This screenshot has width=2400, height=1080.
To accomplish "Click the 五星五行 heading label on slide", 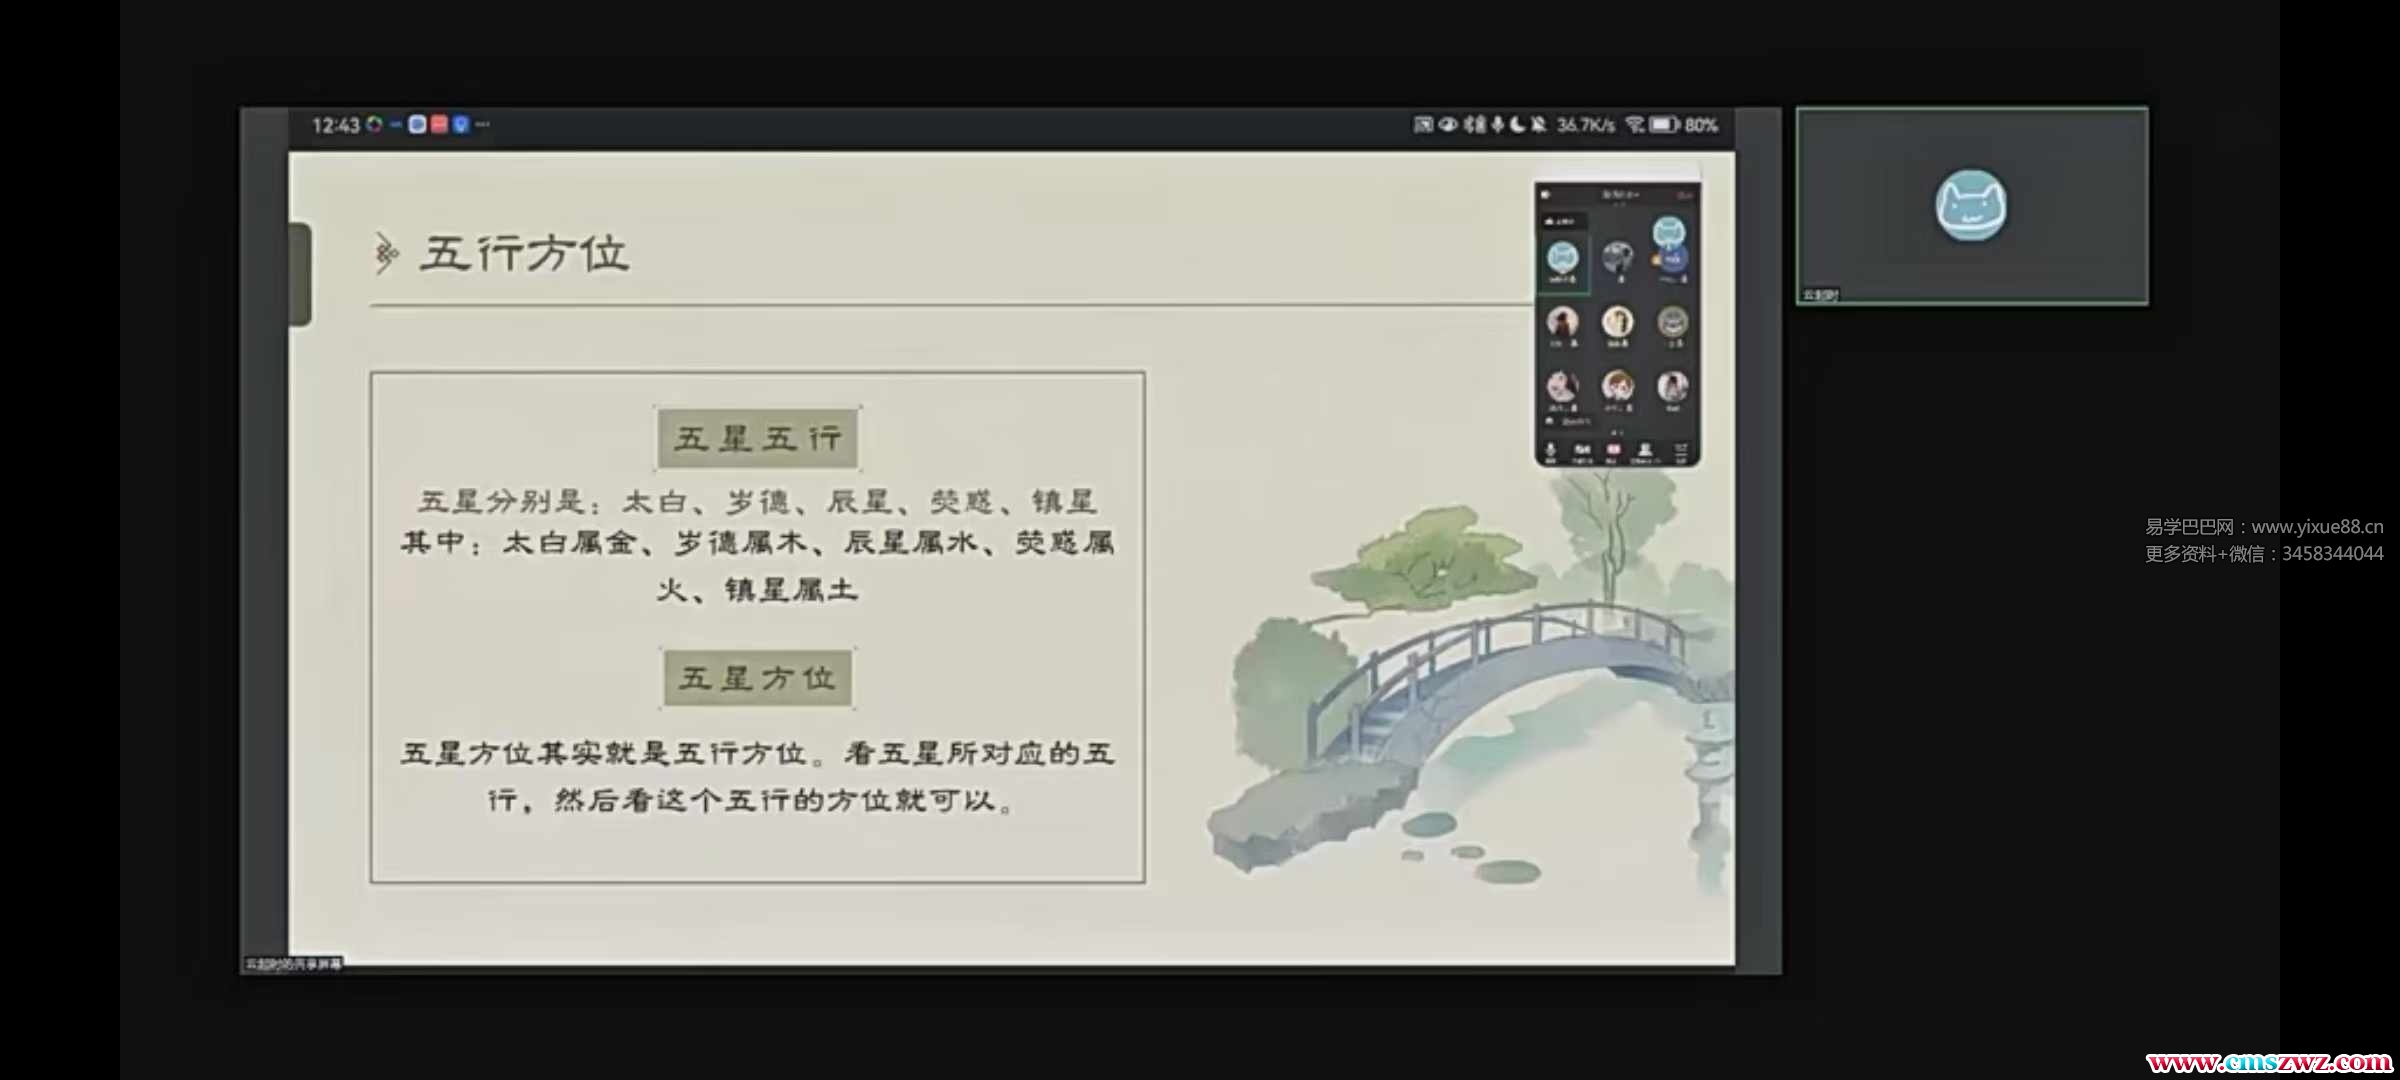I will (758, 438).
